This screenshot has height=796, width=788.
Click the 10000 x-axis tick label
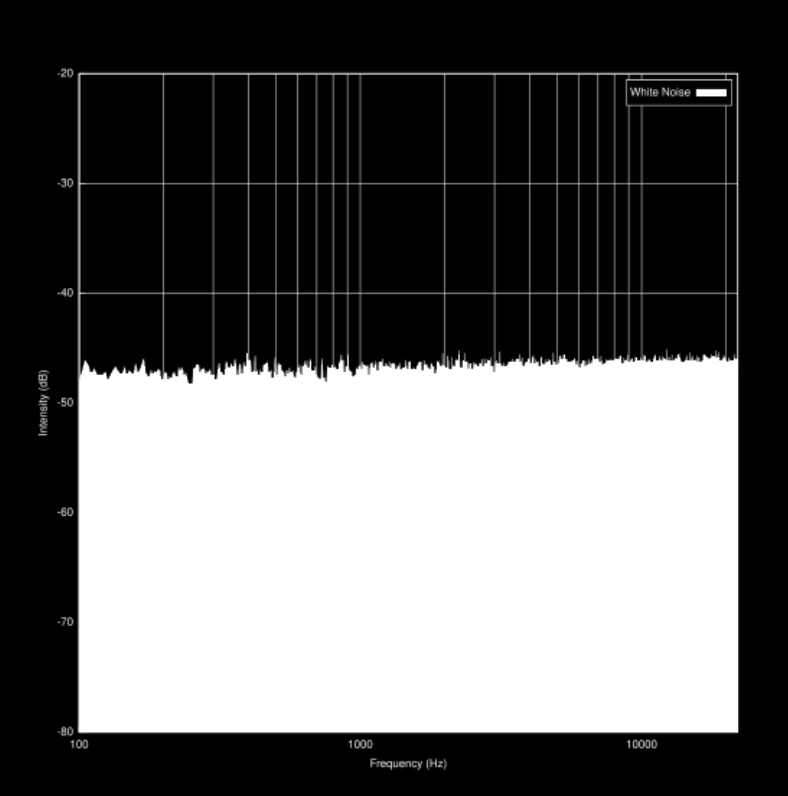click(x=642, y=745)
